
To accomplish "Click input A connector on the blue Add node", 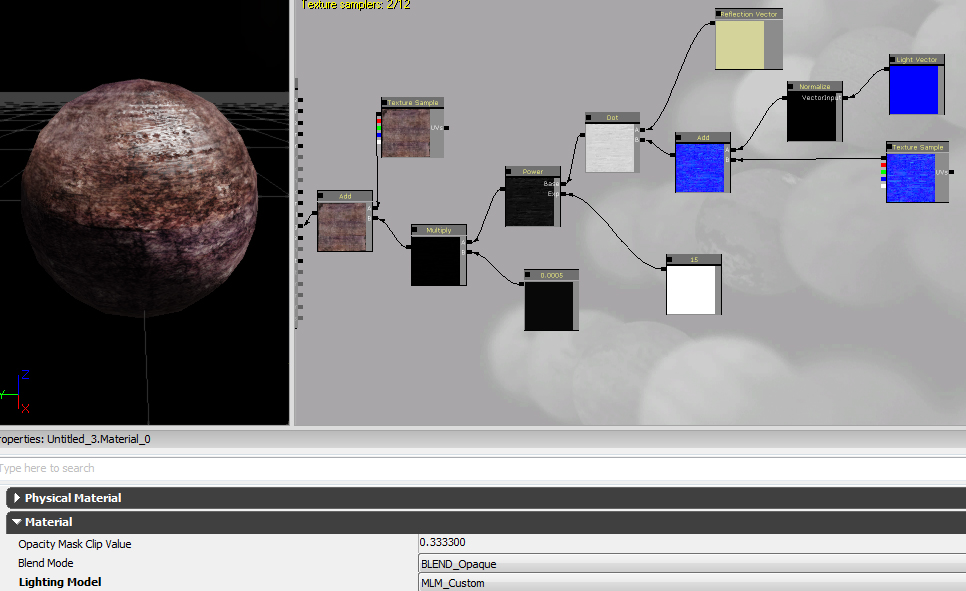I will click(x=733, y=150).
